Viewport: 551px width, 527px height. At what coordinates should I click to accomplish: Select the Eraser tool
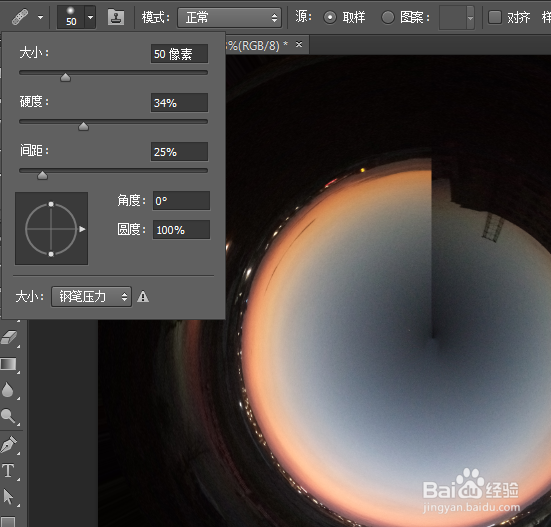click(x=9, y=338)
